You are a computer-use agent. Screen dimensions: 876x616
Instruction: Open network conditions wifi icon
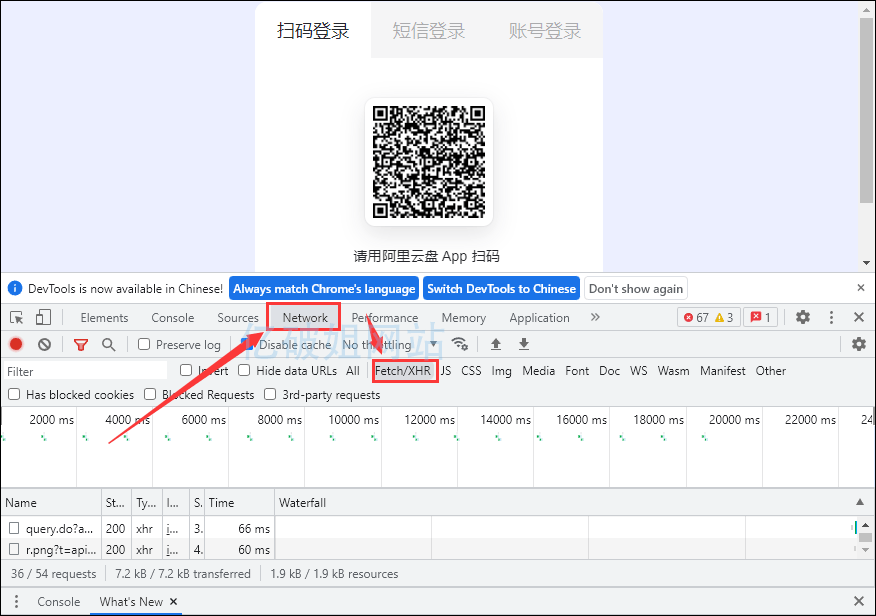pyautogui.click(x=460, y=344)
